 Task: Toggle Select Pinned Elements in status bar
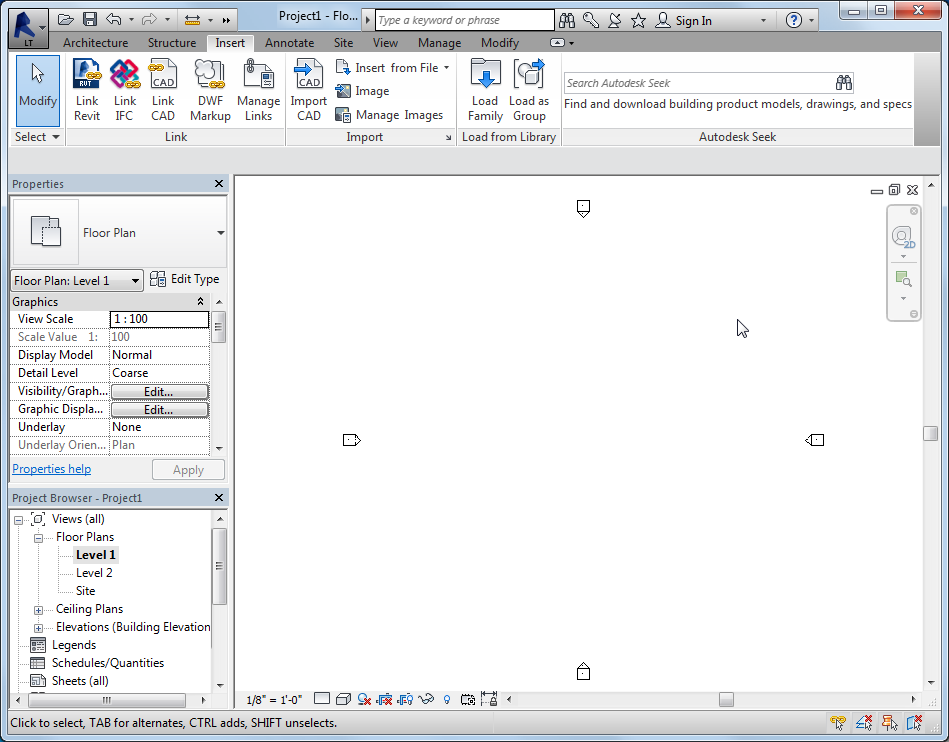click(x=889, y=722)
